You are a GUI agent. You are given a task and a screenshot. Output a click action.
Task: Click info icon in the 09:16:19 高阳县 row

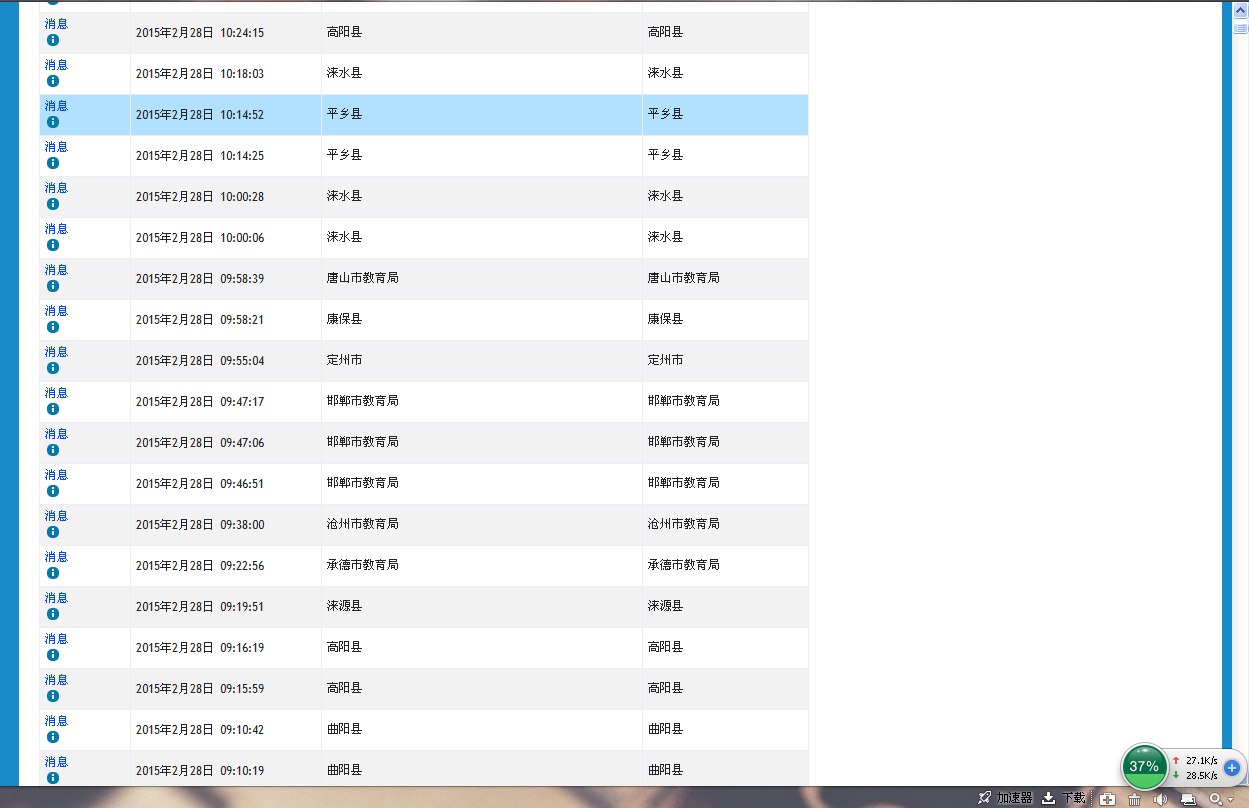[53, 655]
